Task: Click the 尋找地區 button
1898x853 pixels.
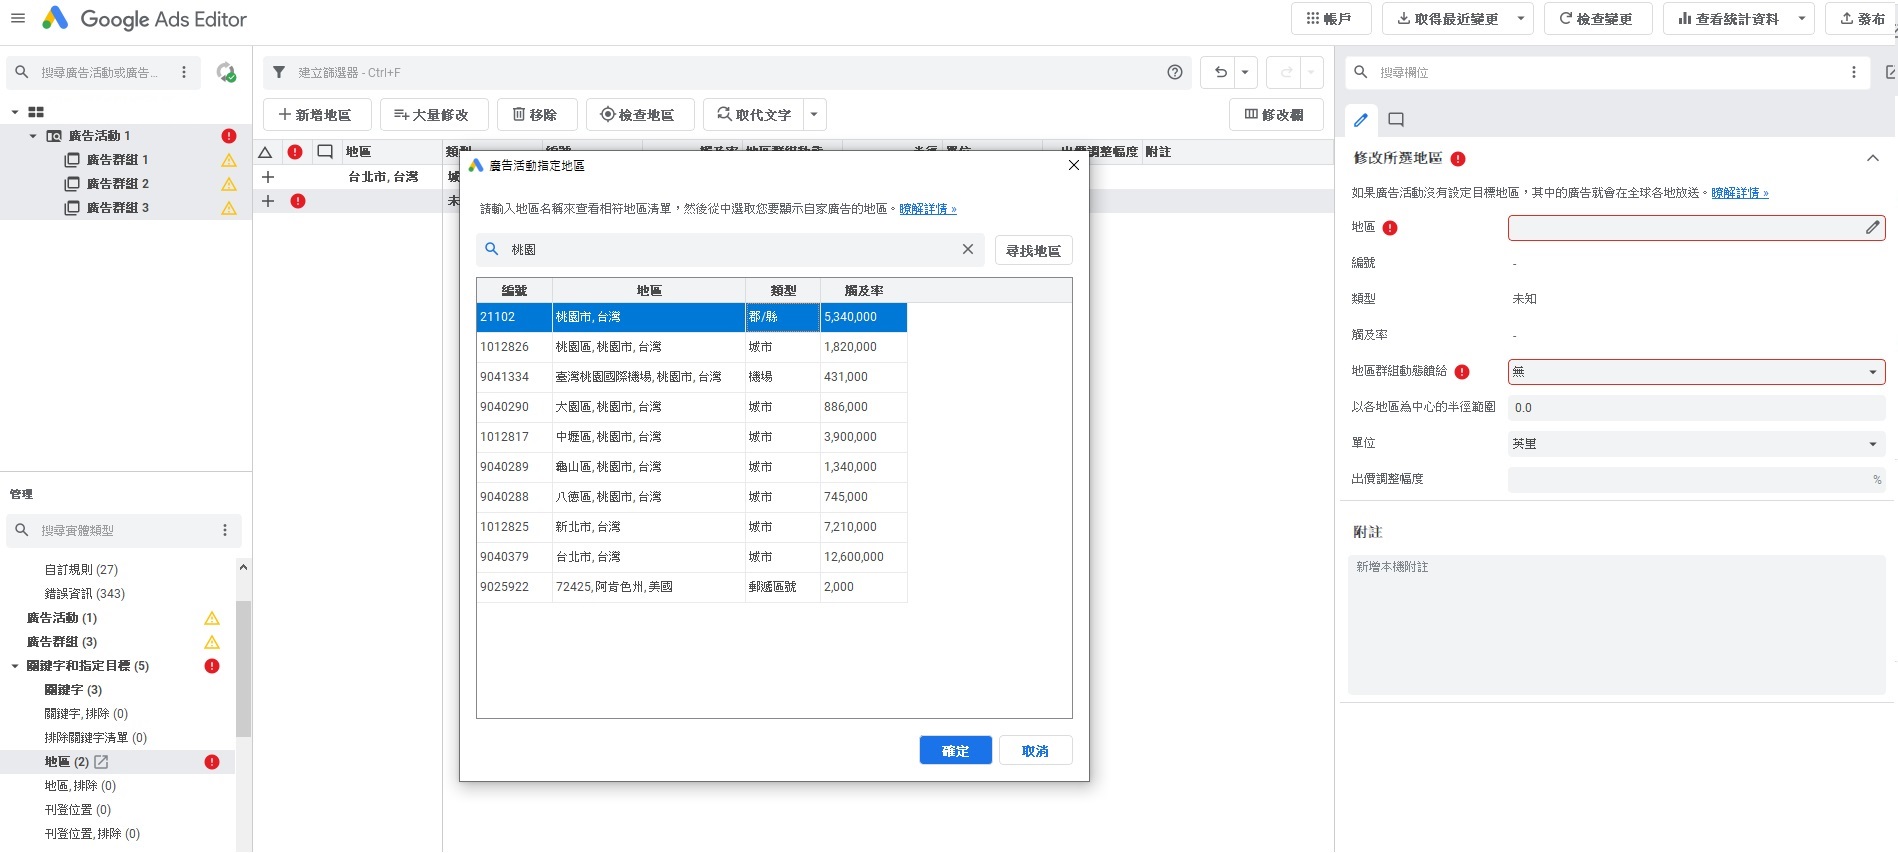Action: click(x=1033, y=250)
